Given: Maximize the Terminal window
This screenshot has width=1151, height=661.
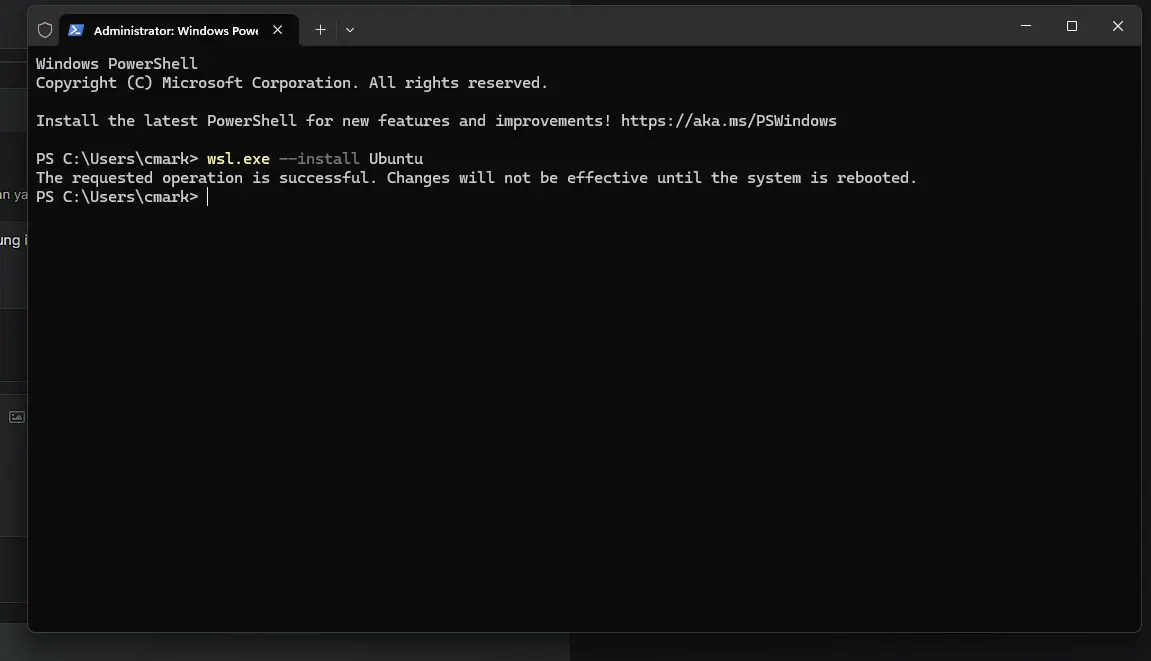Looking at the screenshot, I should (x=1072, y=26).
